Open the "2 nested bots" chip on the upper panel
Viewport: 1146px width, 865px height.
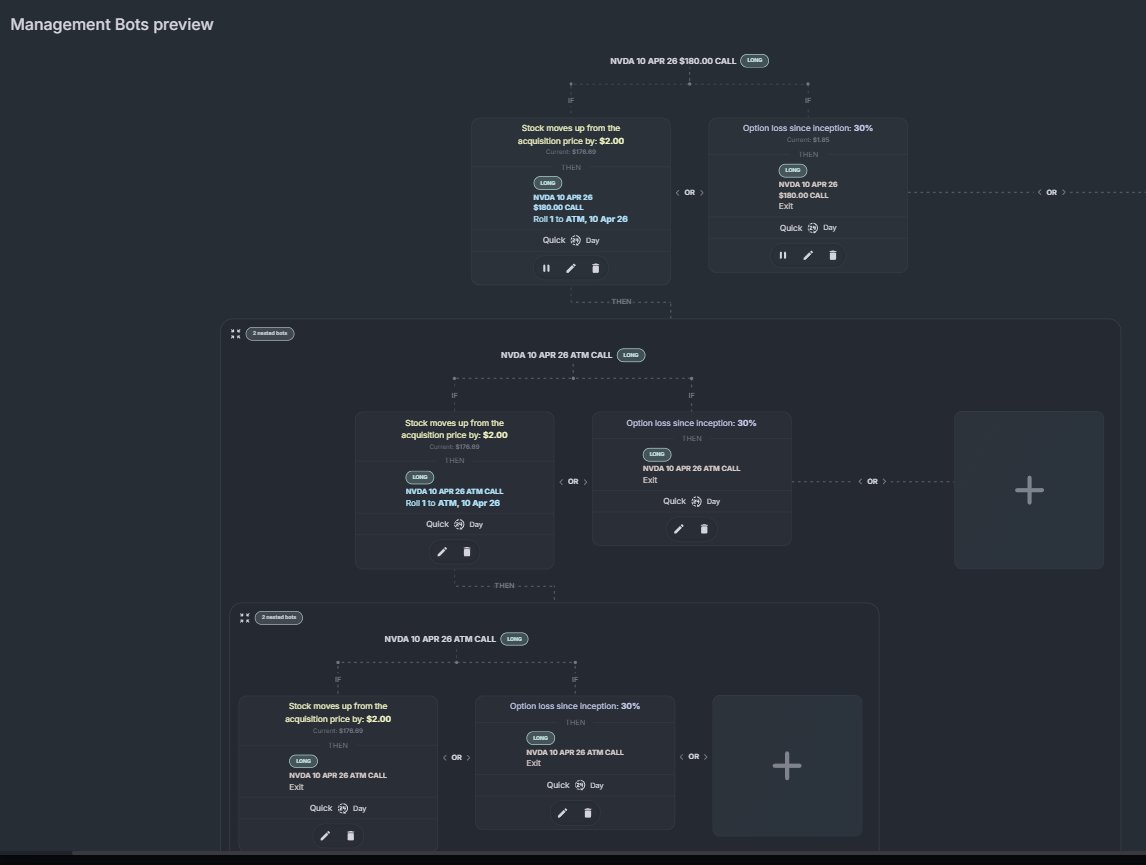coord(268,333)
